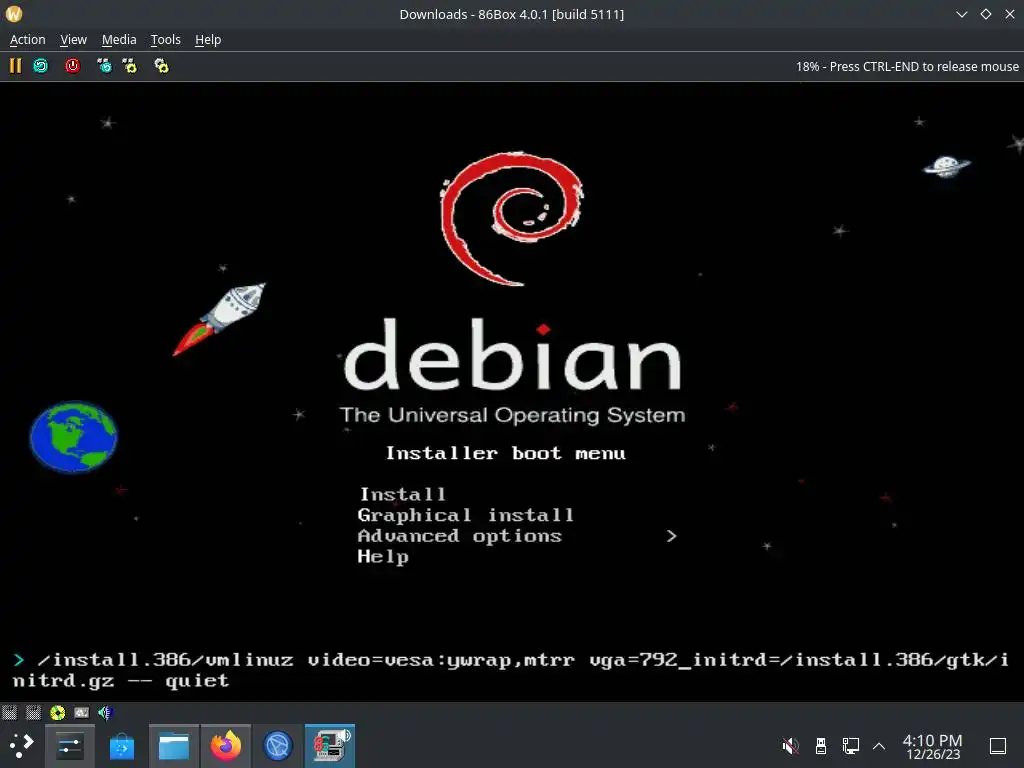This screenshot has height=768, width=1024.
Task: Open the Action menu
Action: [27, 40]
